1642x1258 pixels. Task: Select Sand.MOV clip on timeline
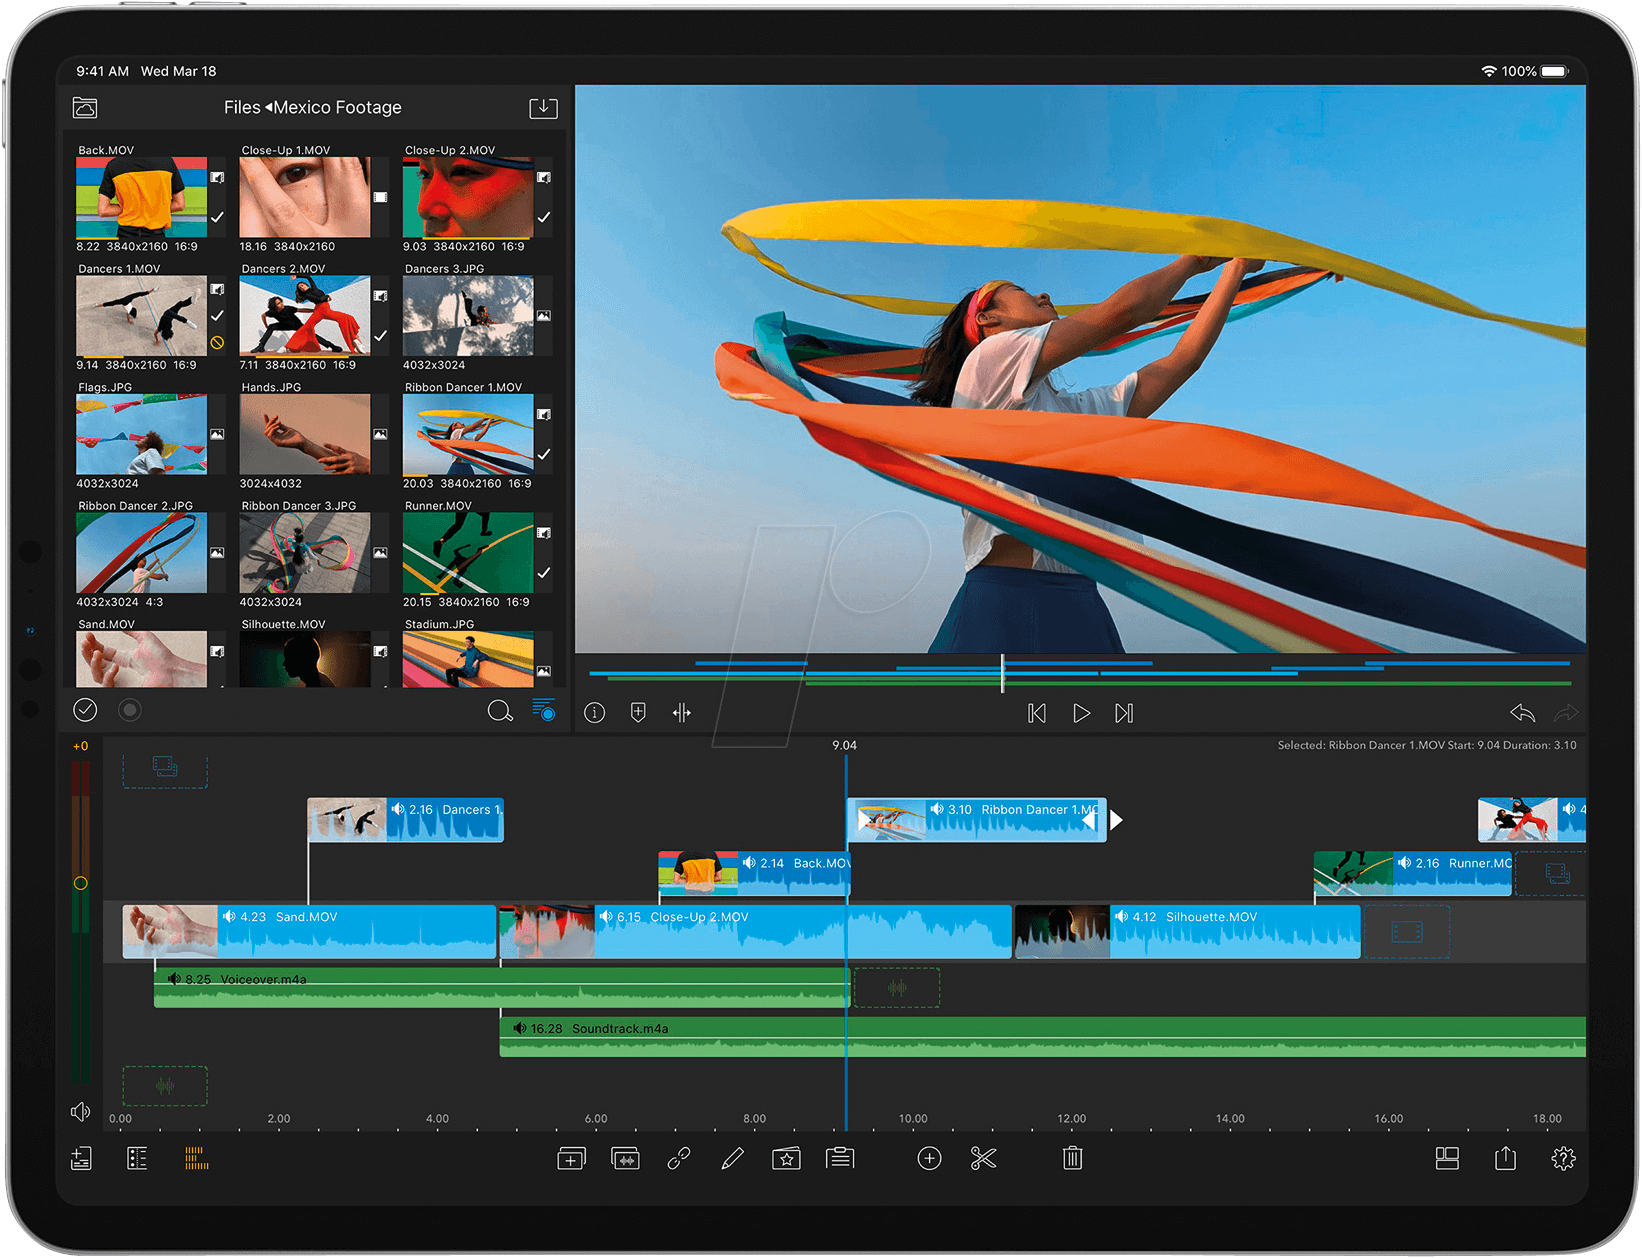click(309, 932)
